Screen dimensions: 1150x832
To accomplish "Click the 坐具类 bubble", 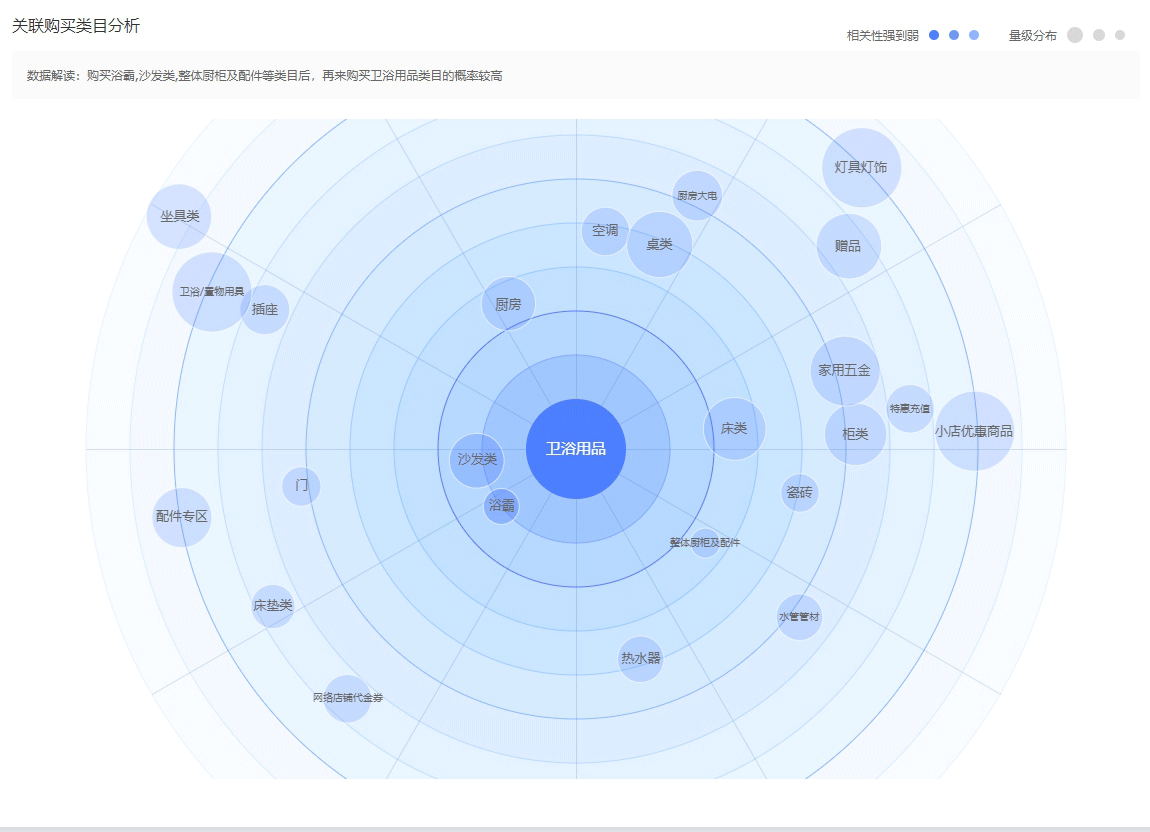I will [x=179, y=216].
